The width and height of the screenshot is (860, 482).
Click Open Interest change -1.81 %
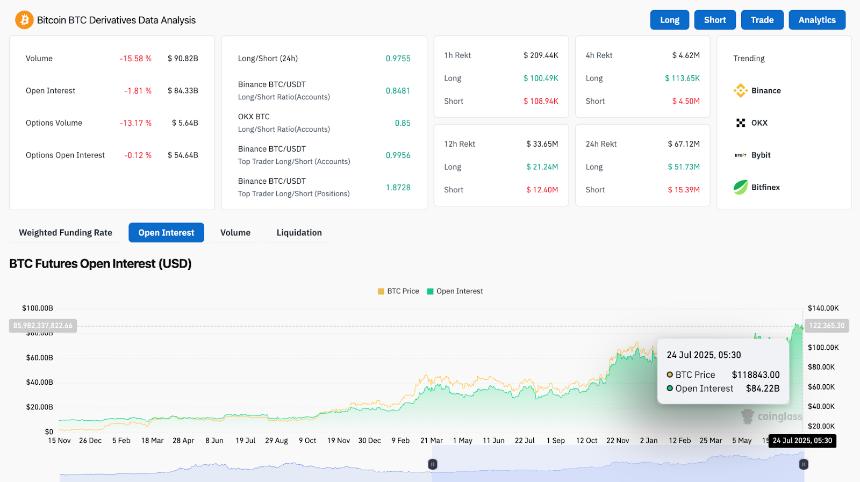pos(138,90)
